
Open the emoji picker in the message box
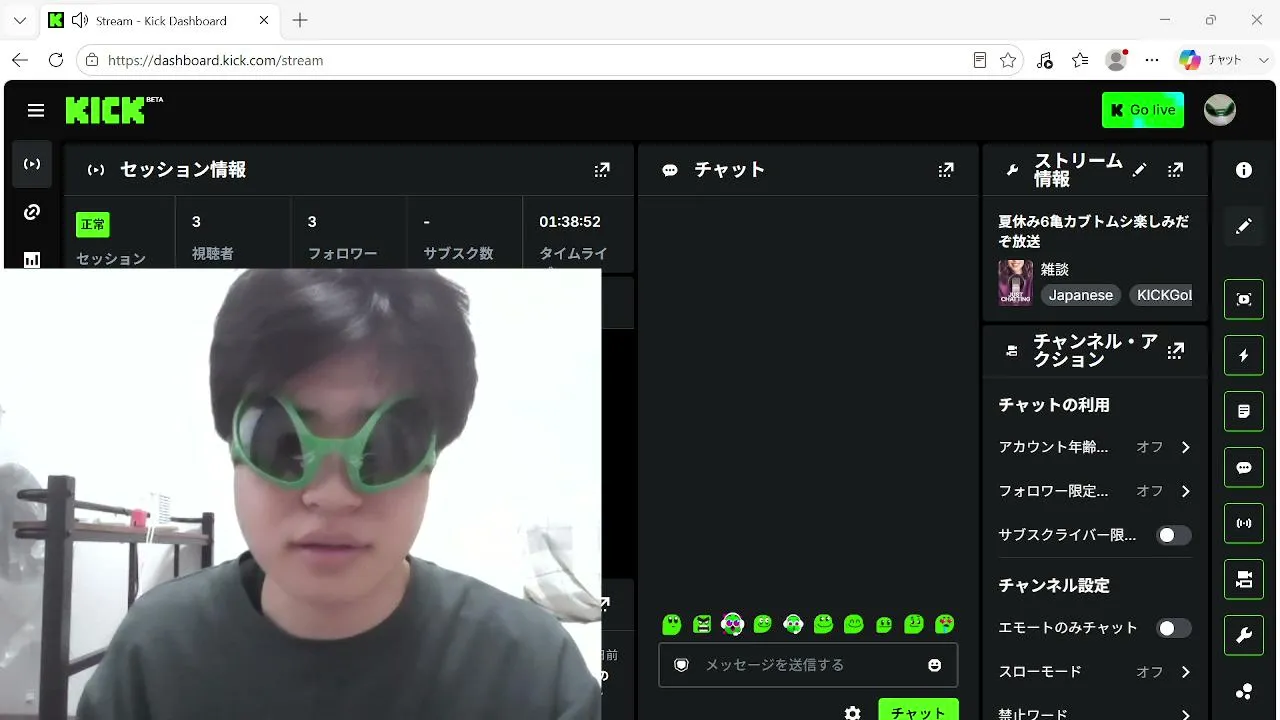tap(935, 665)
